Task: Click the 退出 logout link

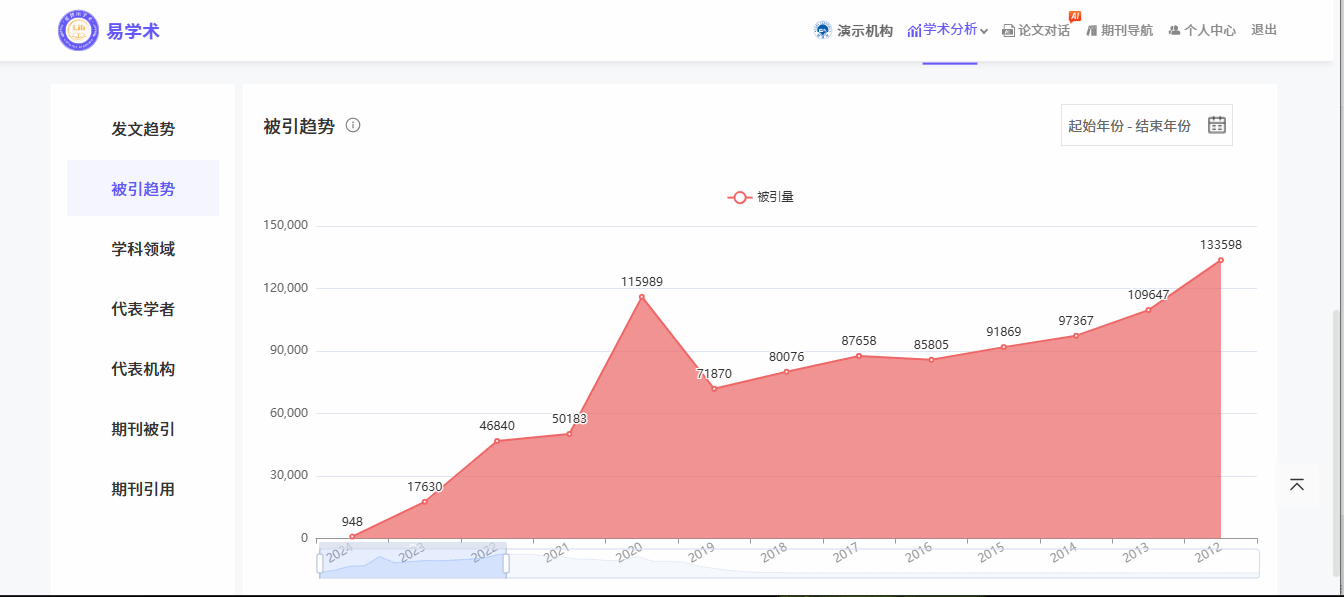Action: click(x=1264, y=30)
